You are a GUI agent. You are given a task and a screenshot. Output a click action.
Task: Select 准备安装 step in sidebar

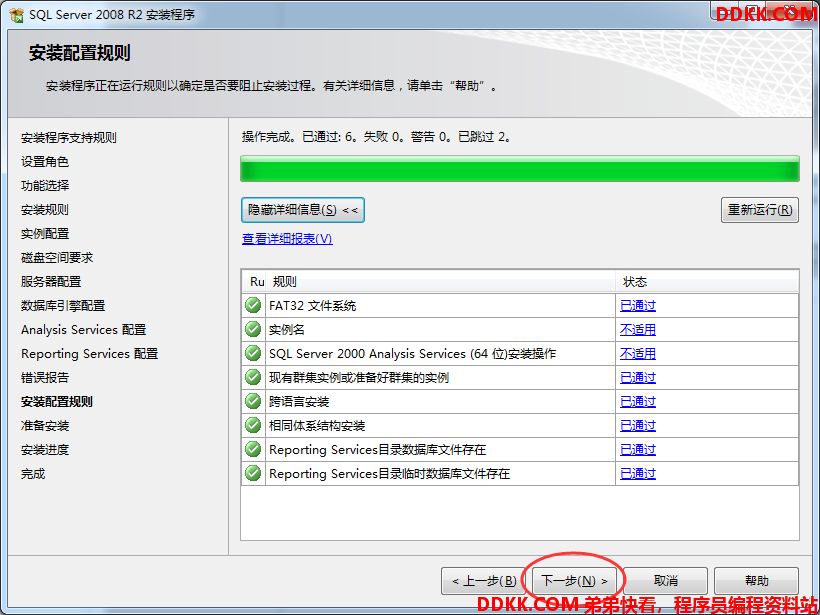click(45, 426)
